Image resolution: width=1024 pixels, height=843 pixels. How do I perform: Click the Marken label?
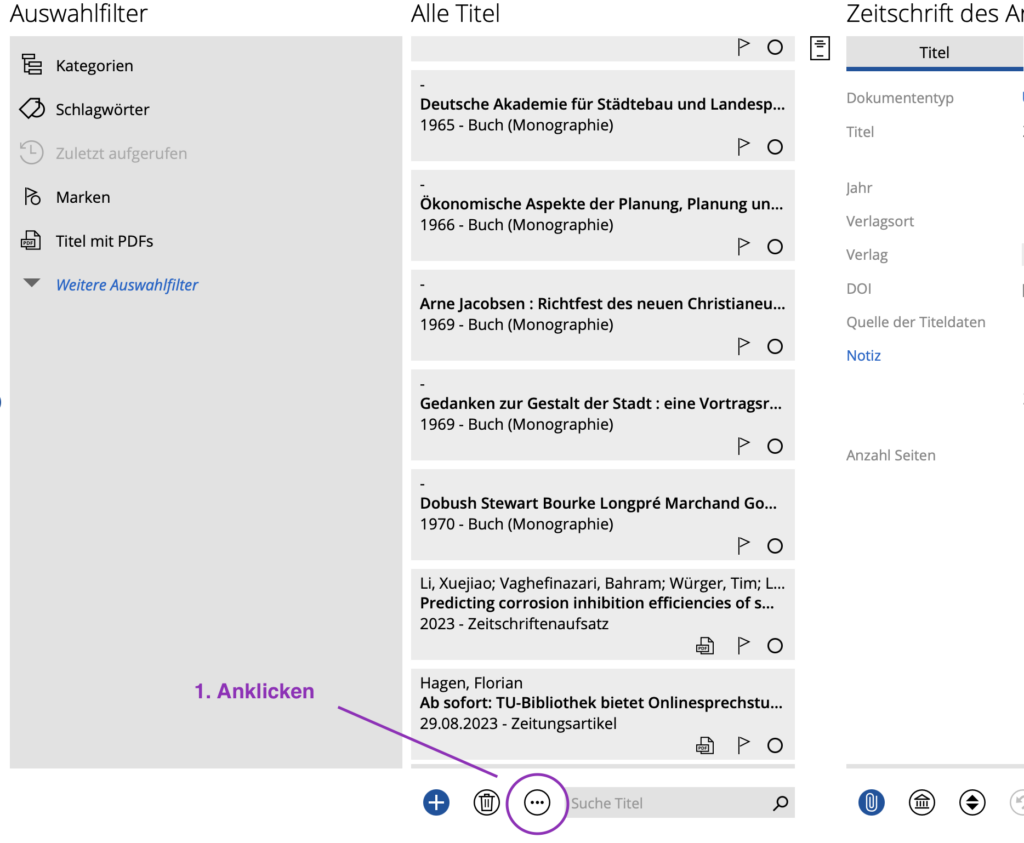(83, 197)
